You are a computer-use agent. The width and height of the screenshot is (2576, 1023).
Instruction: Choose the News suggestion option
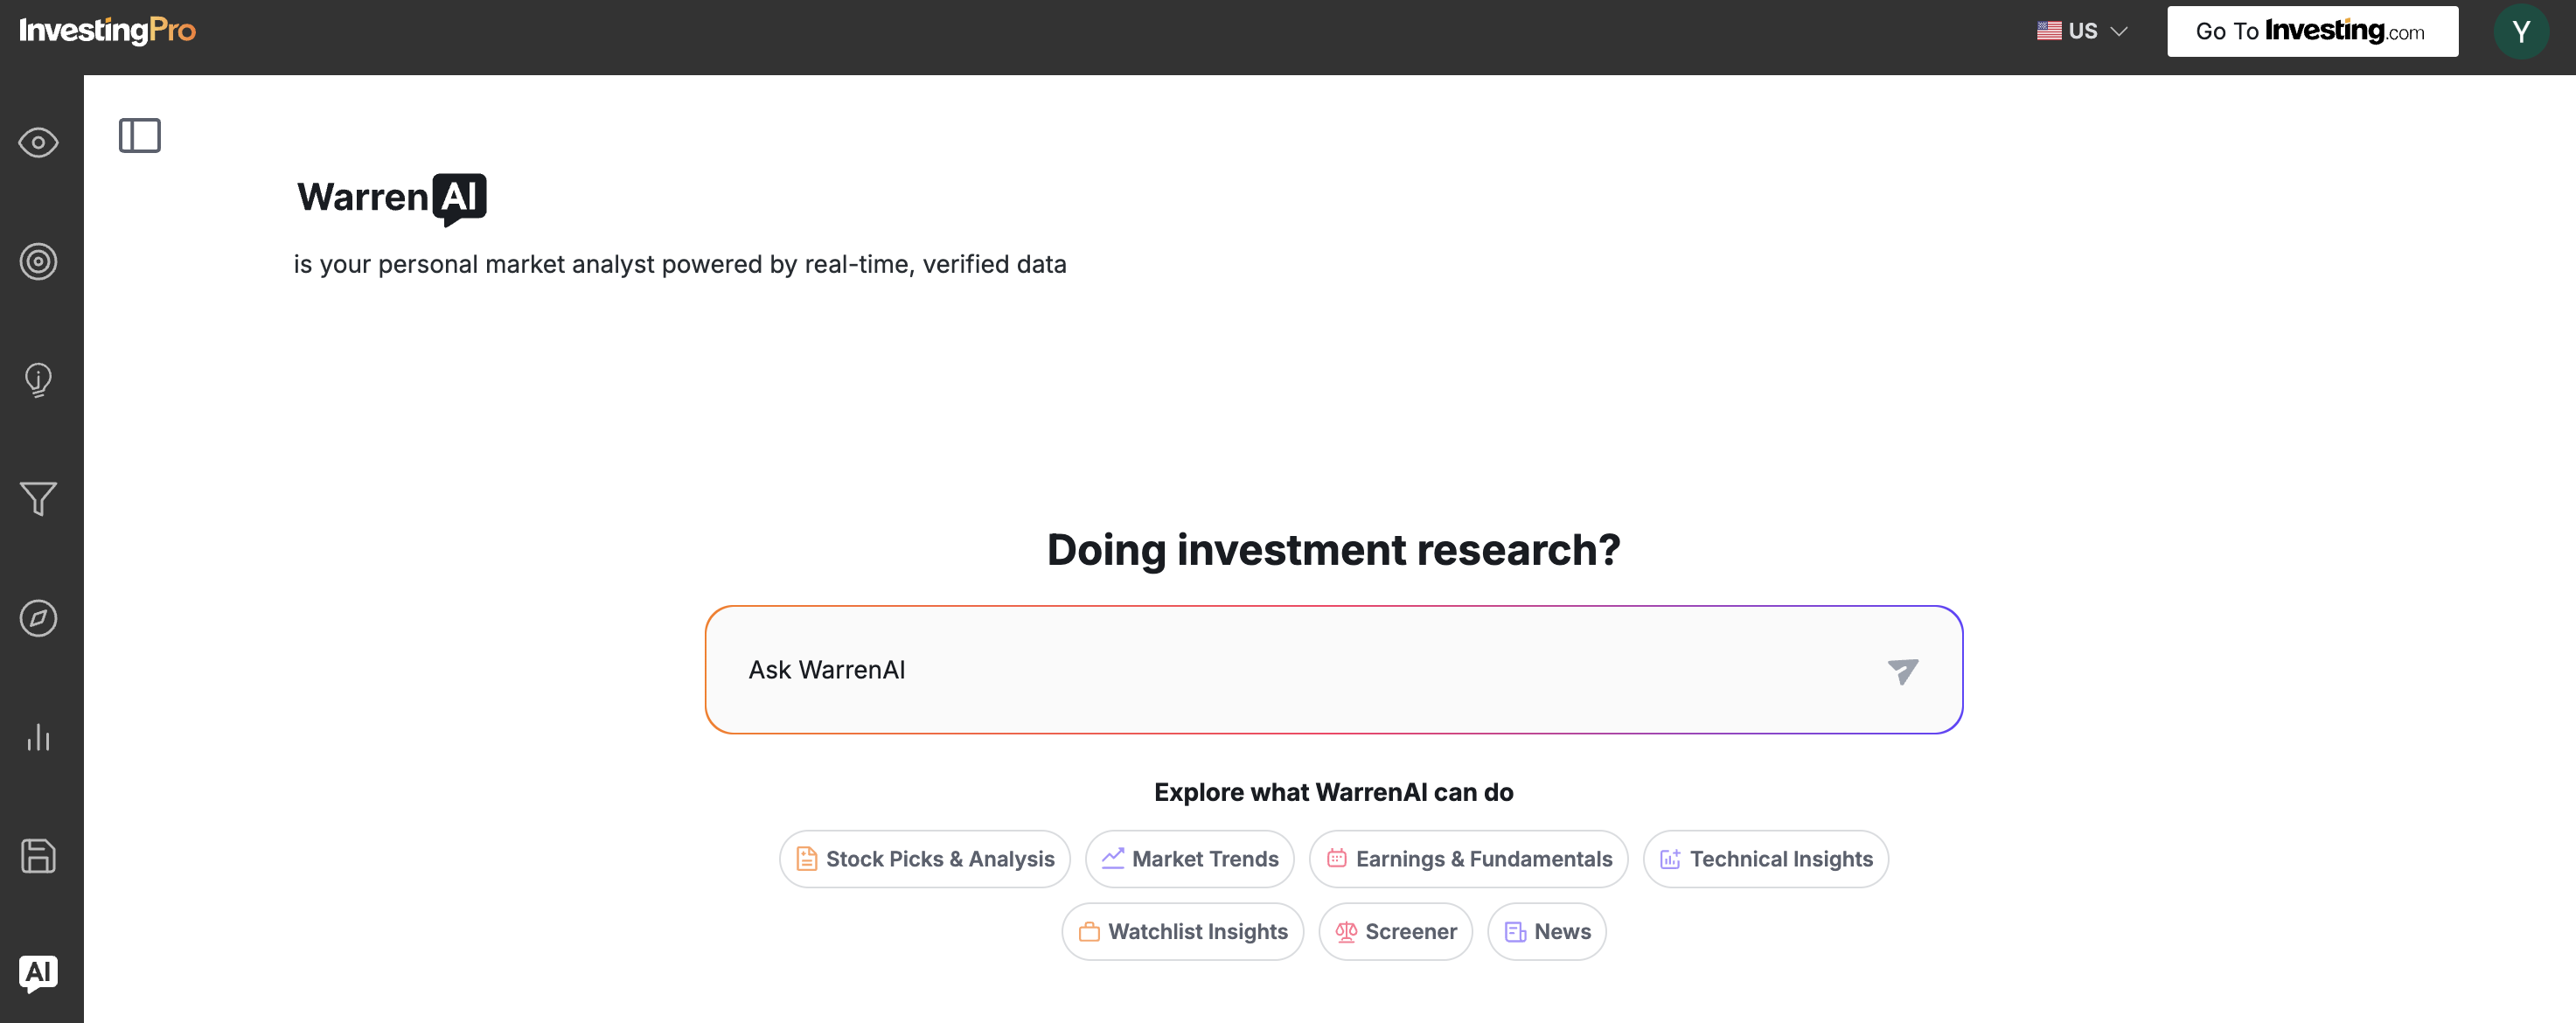pos(1546,931)
